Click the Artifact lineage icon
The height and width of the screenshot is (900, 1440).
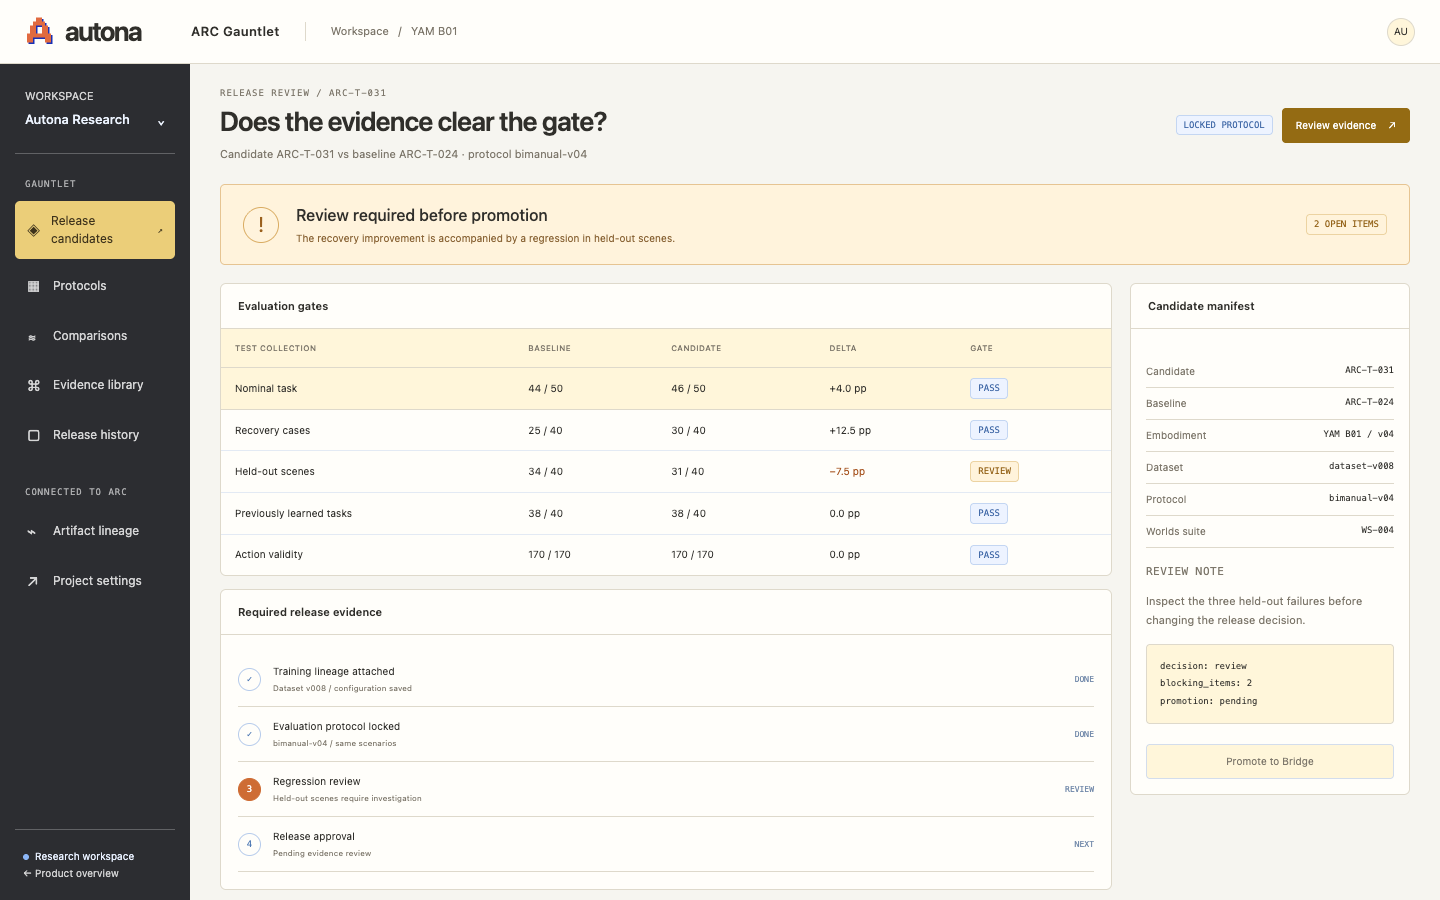coord(33,531)
